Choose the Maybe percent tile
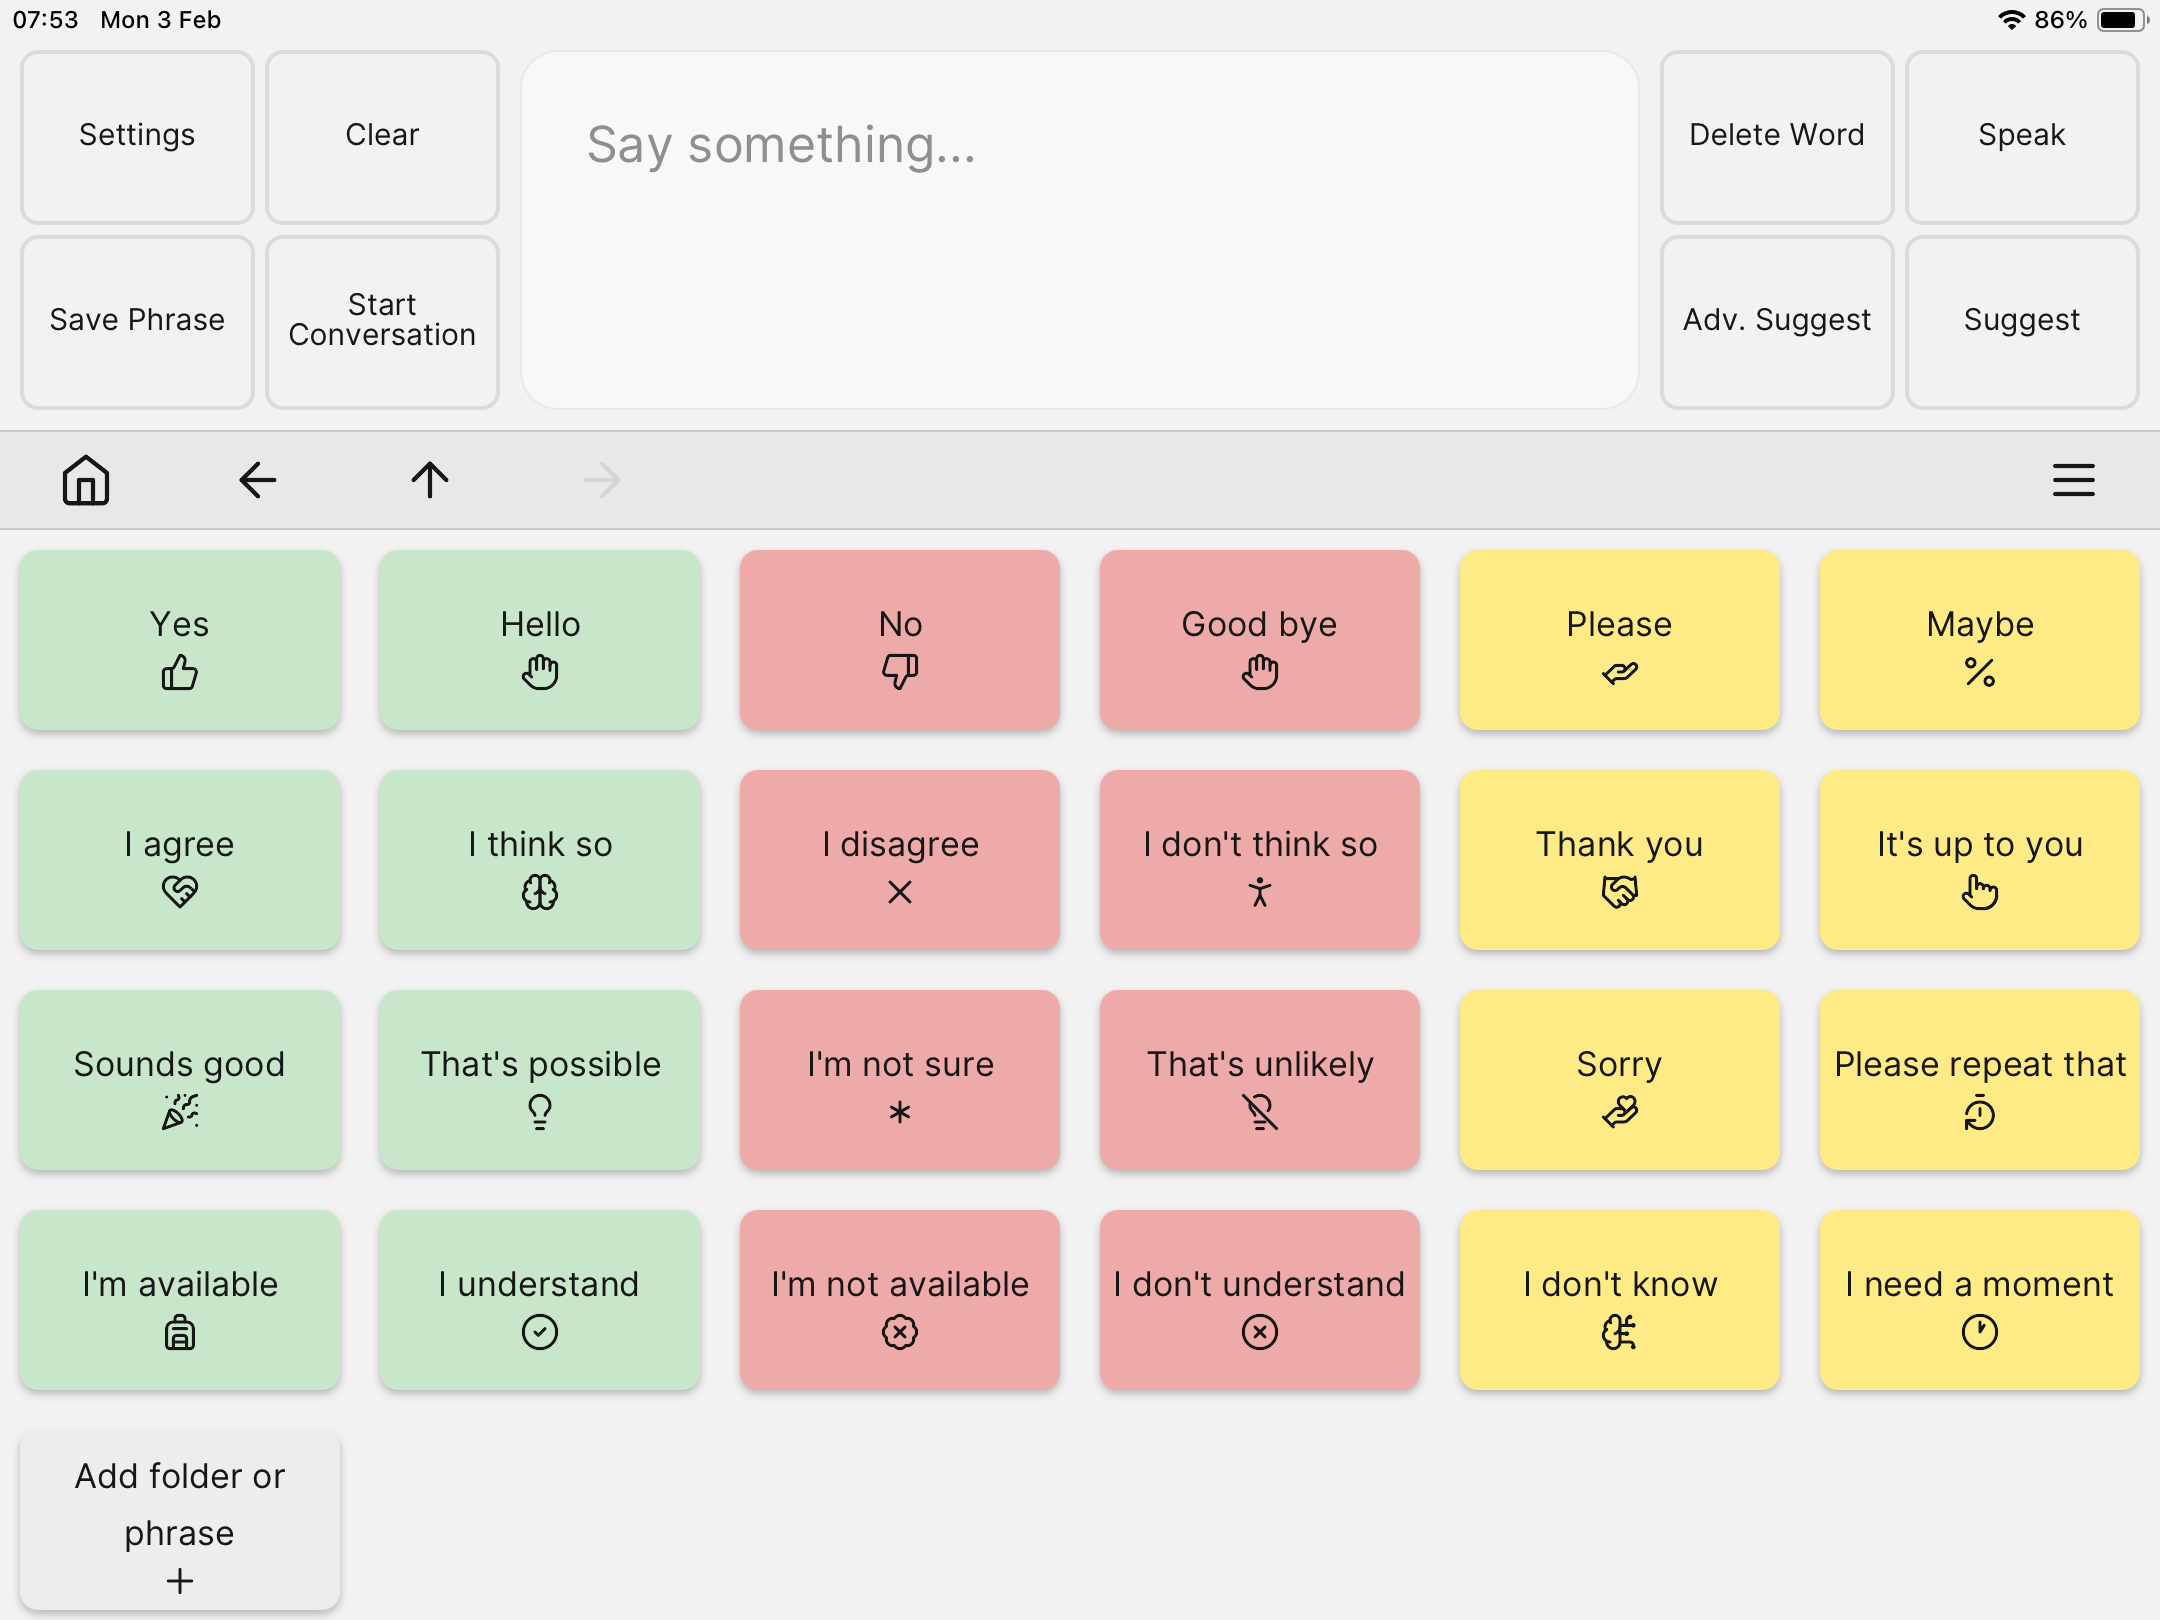The width and height of the screenshot is (2160, 1620). coord(1980,640)
